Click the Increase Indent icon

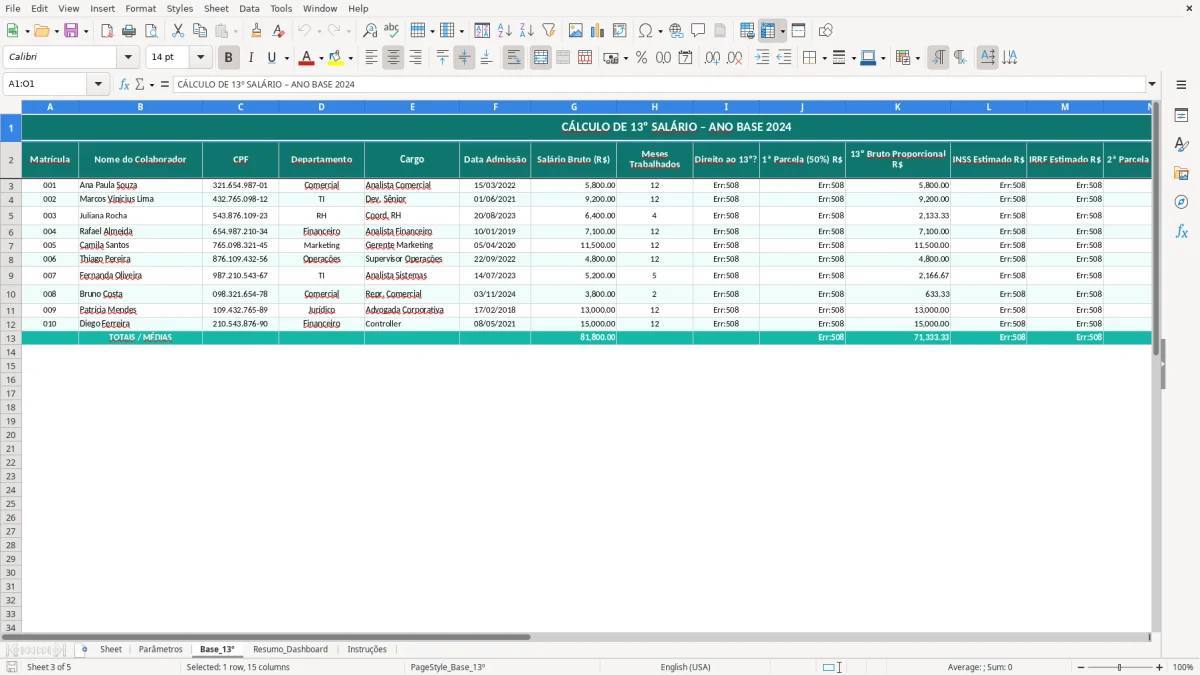[762, 58]
